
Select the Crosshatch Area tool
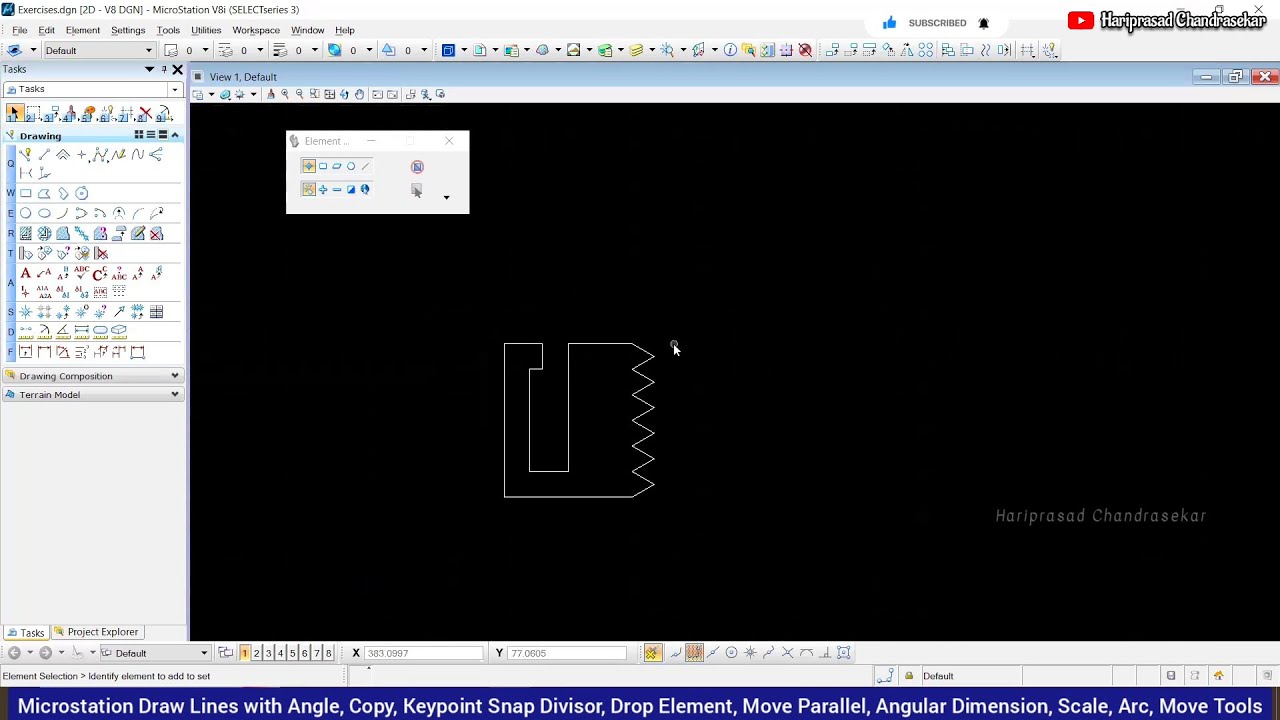[x=44, y=233]
